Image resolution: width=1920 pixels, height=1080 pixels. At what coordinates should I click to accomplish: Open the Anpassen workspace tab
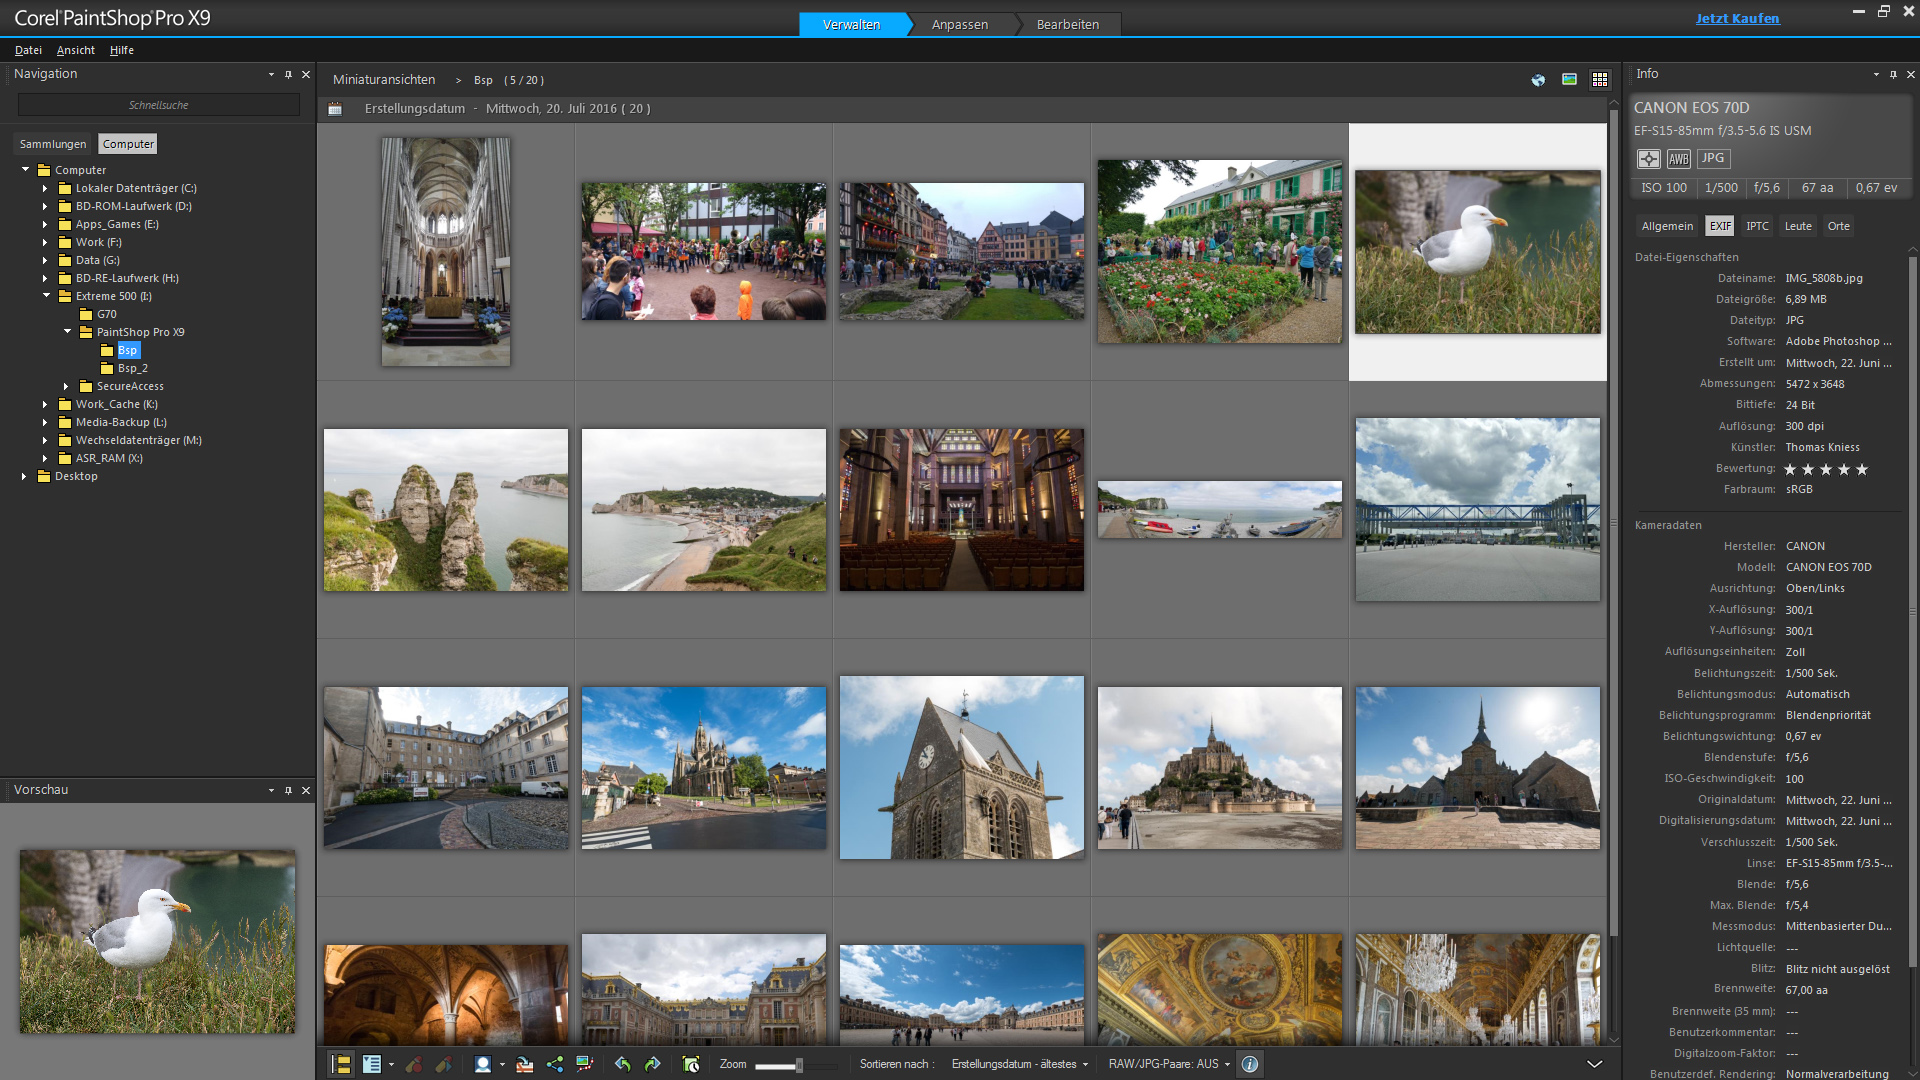[960, 24]
